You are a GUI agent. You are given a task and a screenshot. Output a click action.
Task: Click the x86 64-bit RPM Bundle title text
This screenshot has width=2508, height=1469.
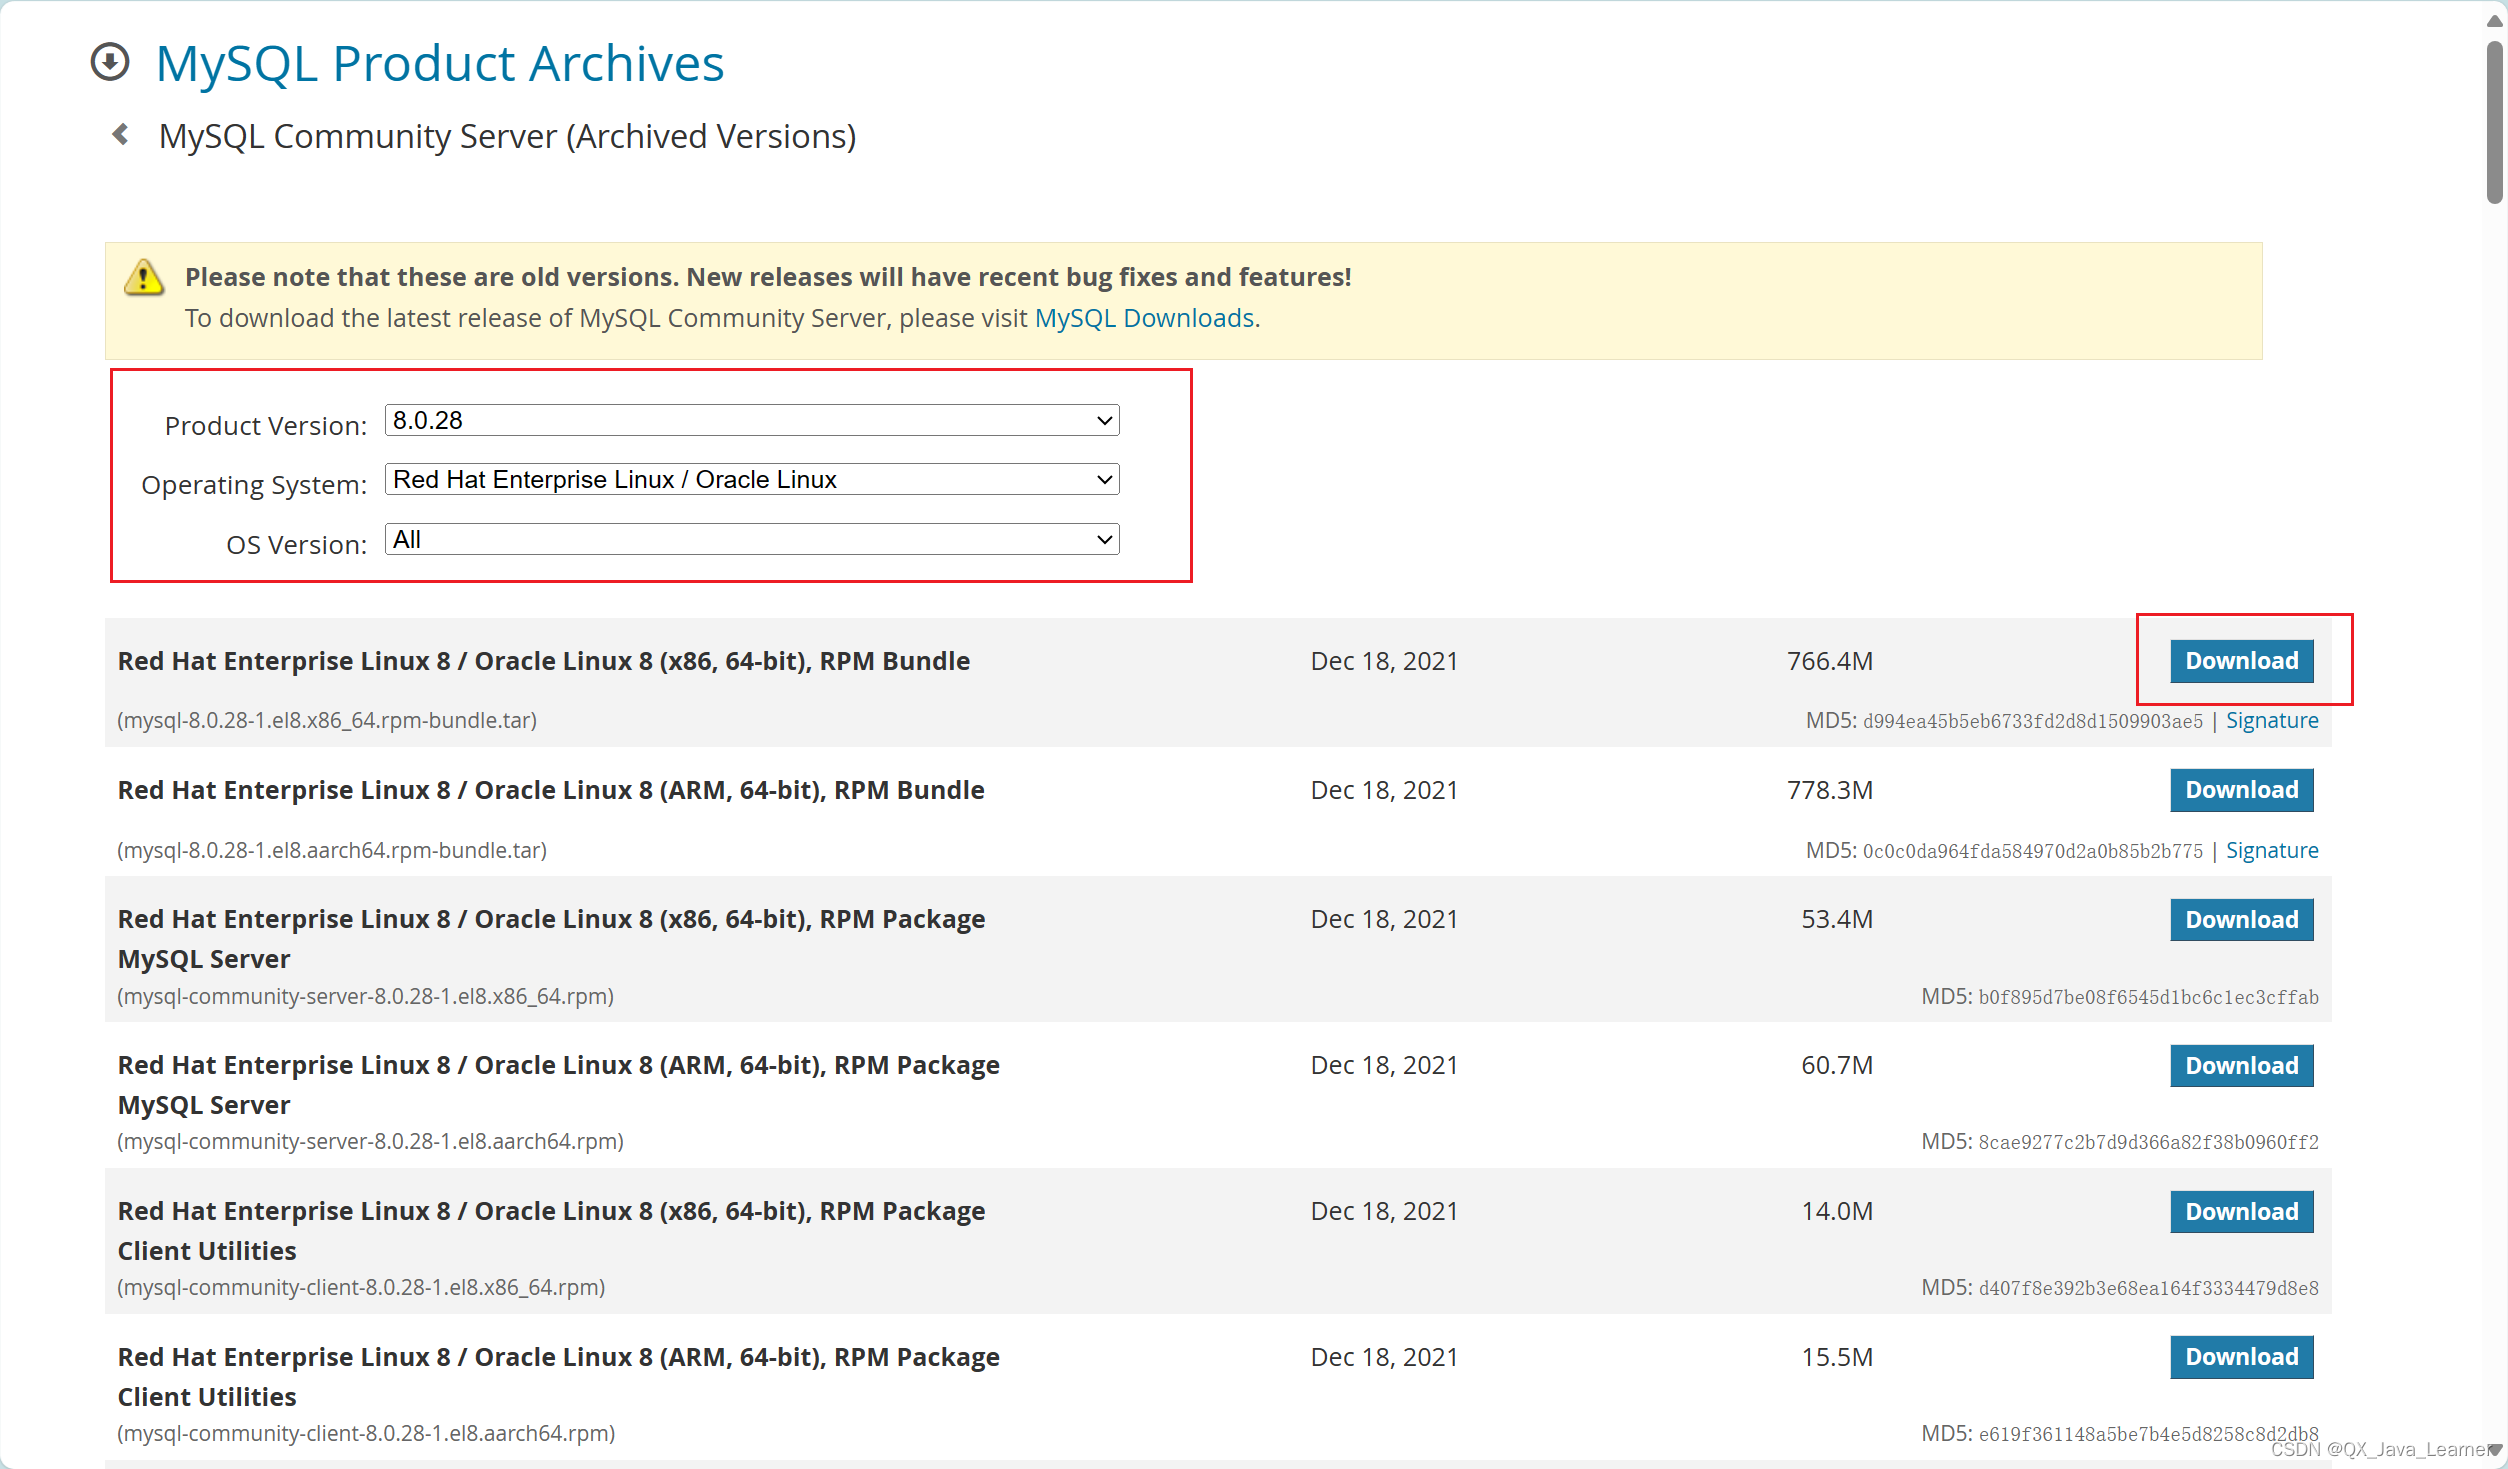(x=544, y=661)
